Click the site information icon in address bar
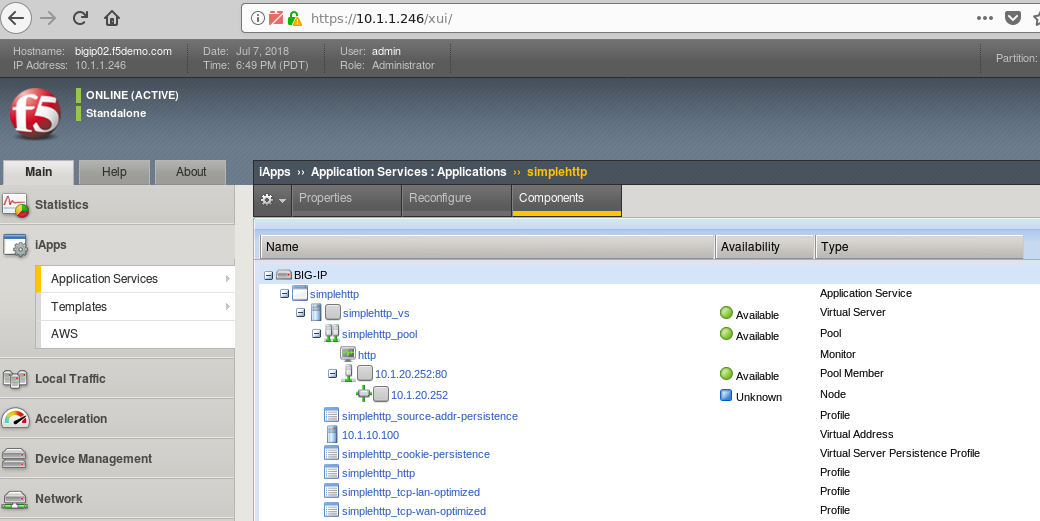Viewport: 1040px width, 521px height. point(257,18)
